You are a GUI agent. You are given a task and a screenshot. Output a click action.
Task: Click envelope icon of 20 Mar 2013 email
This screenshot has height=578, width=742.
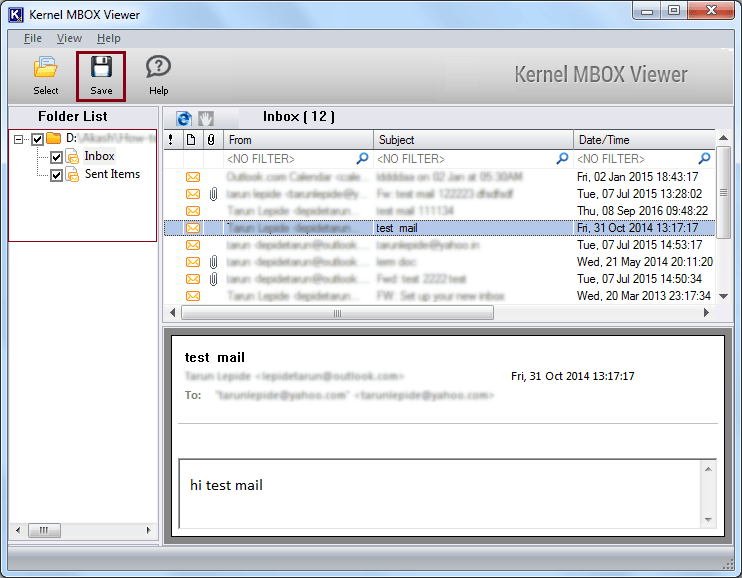193,296
